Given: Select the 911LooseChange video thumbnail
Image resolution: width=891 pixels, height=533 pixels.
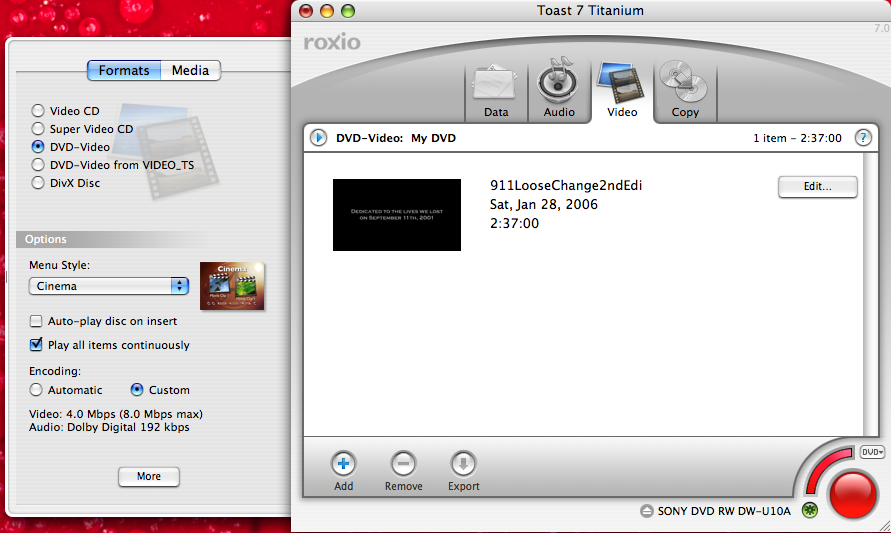Looking at the screenshot, I should tap(397, 215).
